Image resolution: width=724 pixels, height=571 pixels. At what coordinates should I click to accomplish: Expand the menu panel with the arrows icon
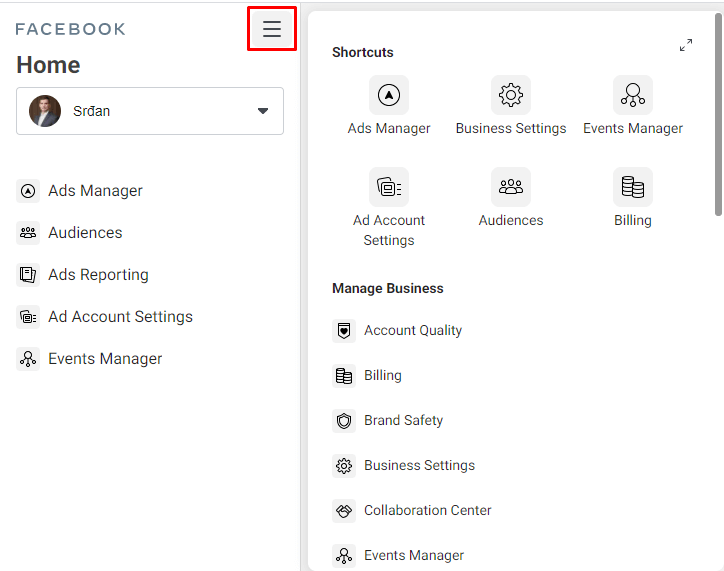point(686,45)
